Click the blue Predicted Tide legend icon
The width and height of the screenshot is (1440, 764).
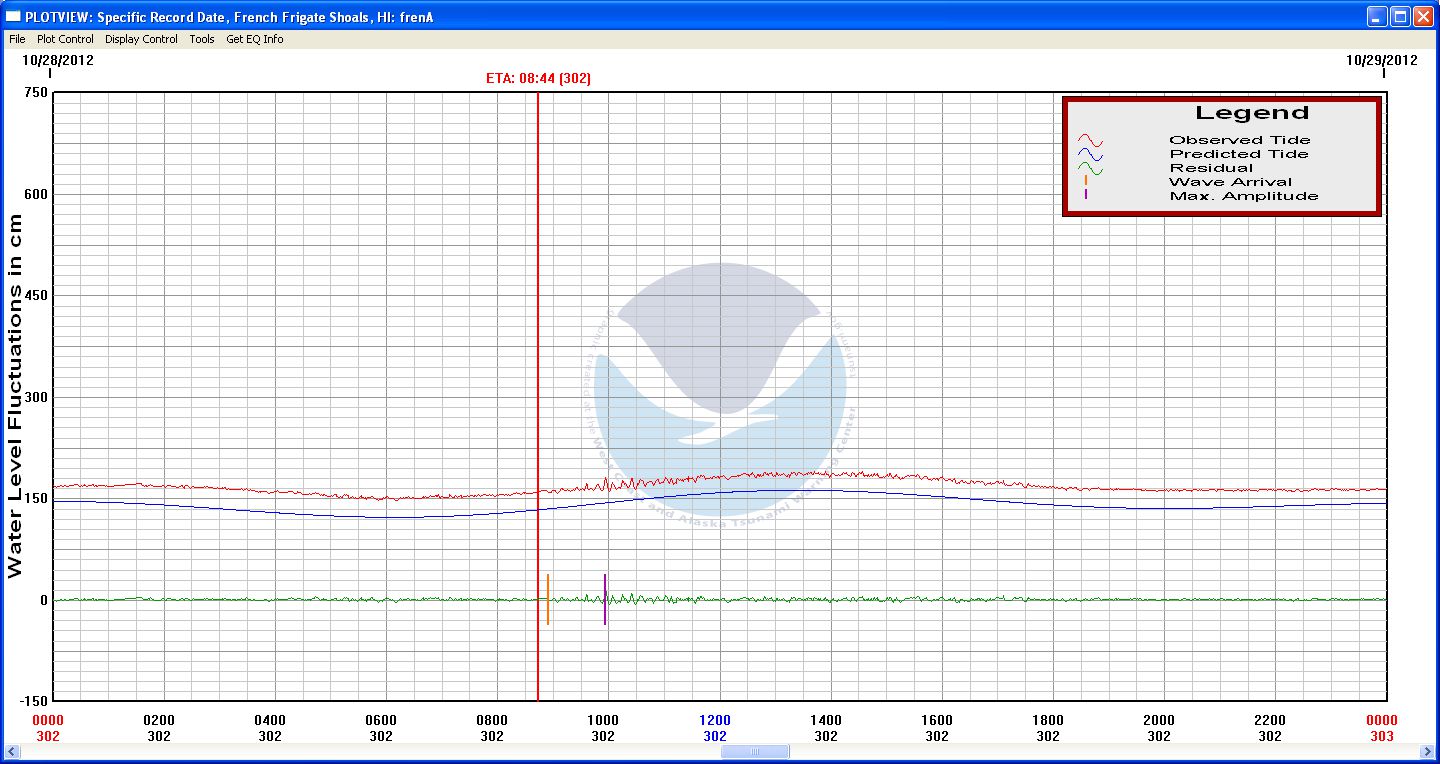[1089, 154]
